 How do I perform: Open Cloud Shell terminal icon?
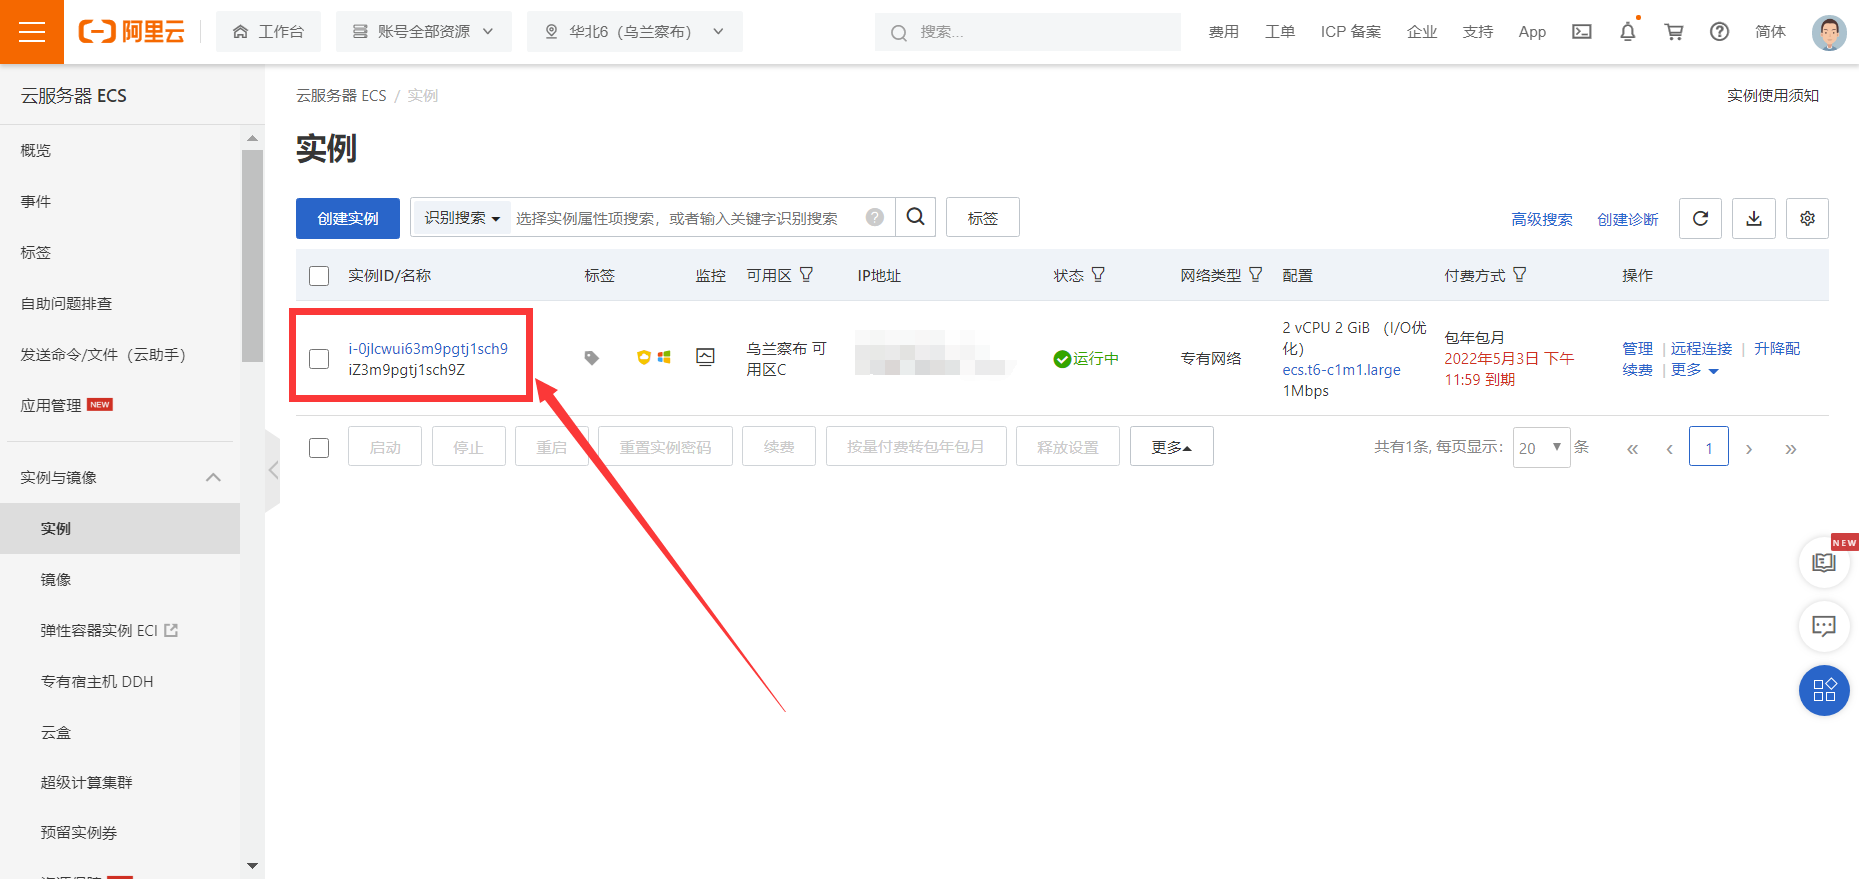[1582, 32]
